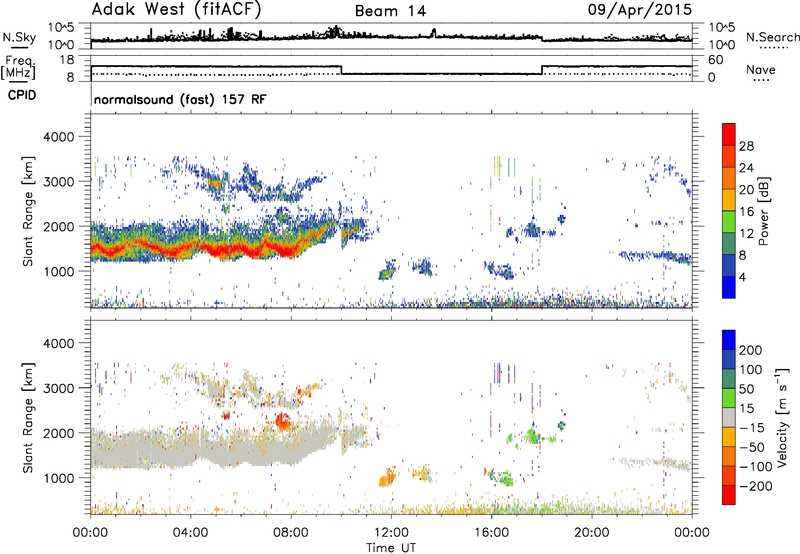Viewport: 800px width, 554px height.
Task: Click the 'Velocity [m s-1]' color bar label
Action: tap(781, 417)
